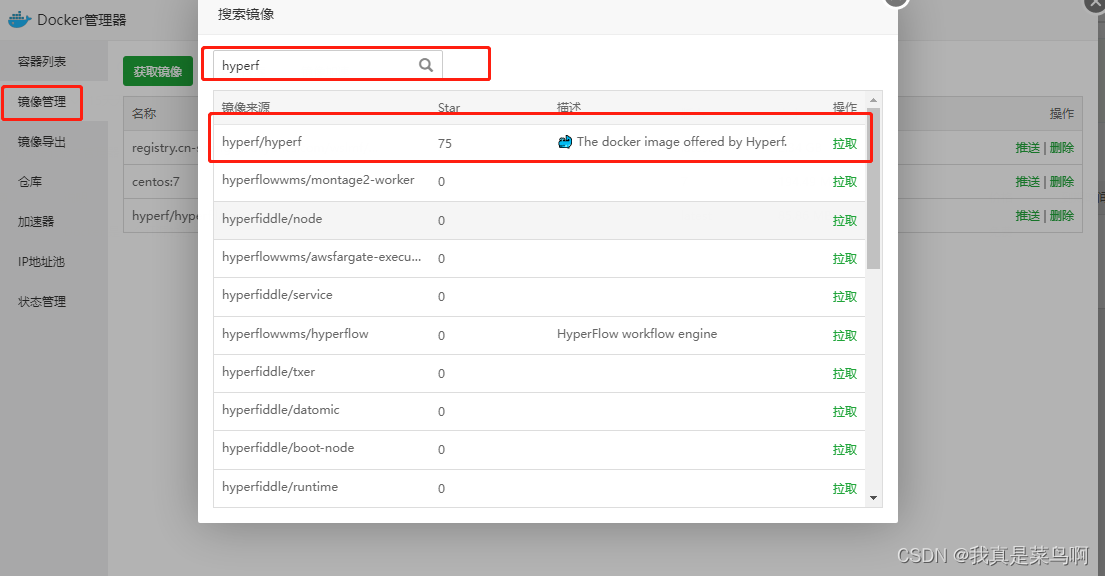Click the hyperfiddle/node name
The image size is (1105, 576).
coord(272,219)
